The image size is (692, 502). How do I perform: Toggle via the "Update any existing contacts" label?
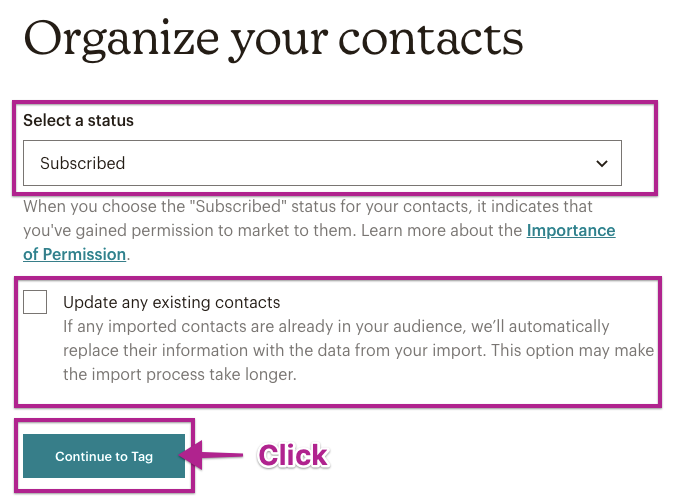tap(171, 302)
